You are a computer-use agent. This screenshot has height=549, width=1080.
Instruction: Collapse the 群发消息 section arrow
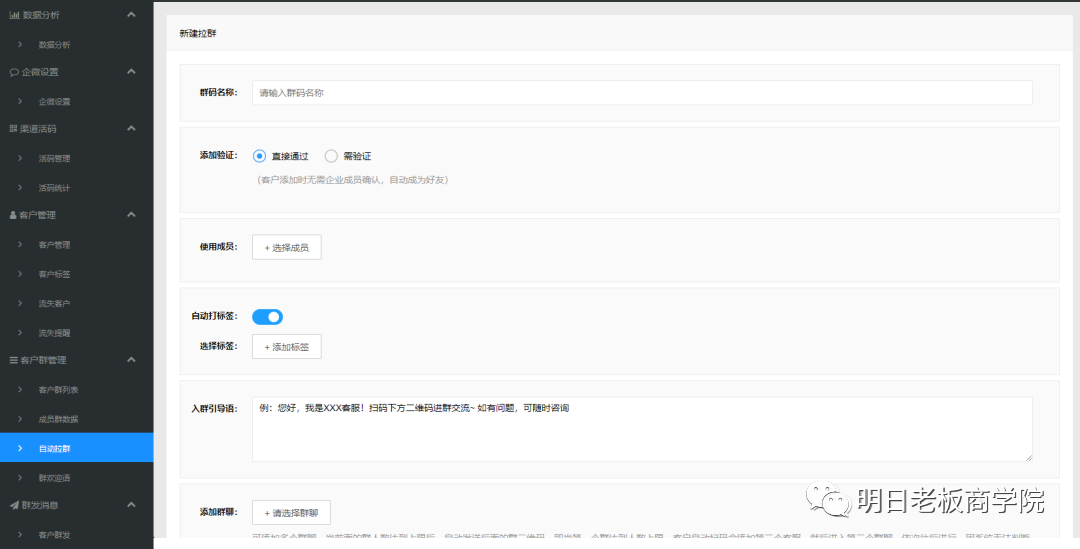coord(132,504)
